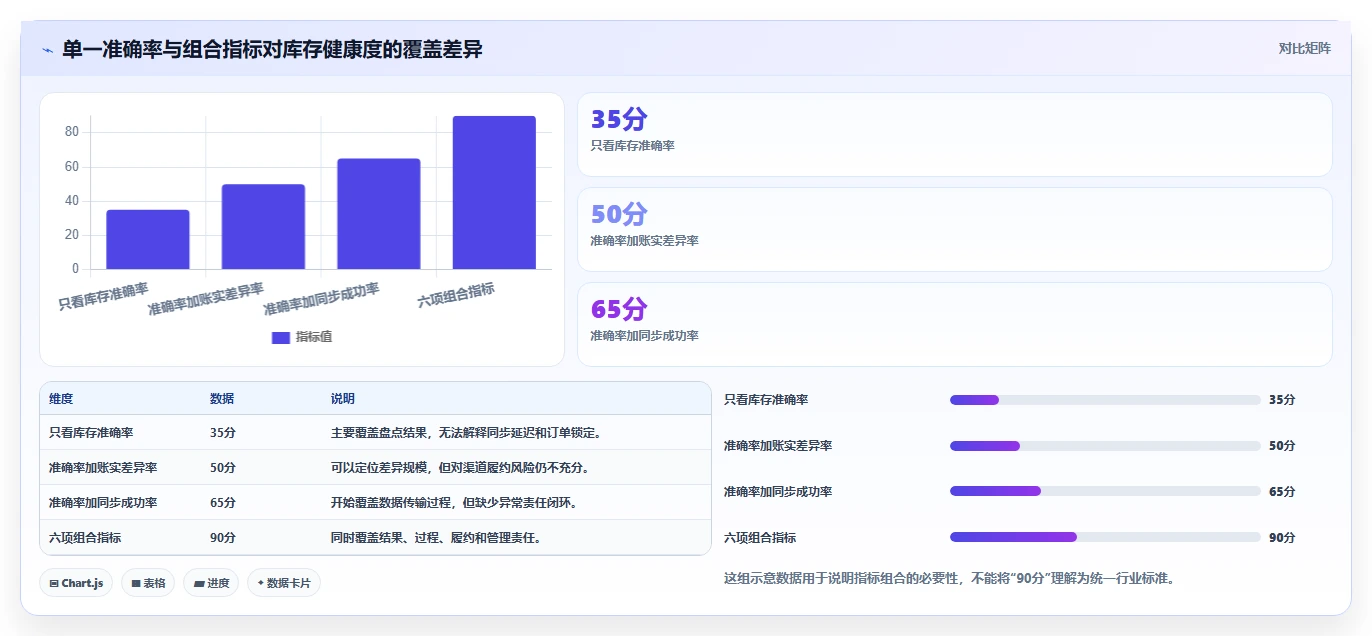
Task: Click the 90分 value beside the progress bar
Action: point(1282,538)
